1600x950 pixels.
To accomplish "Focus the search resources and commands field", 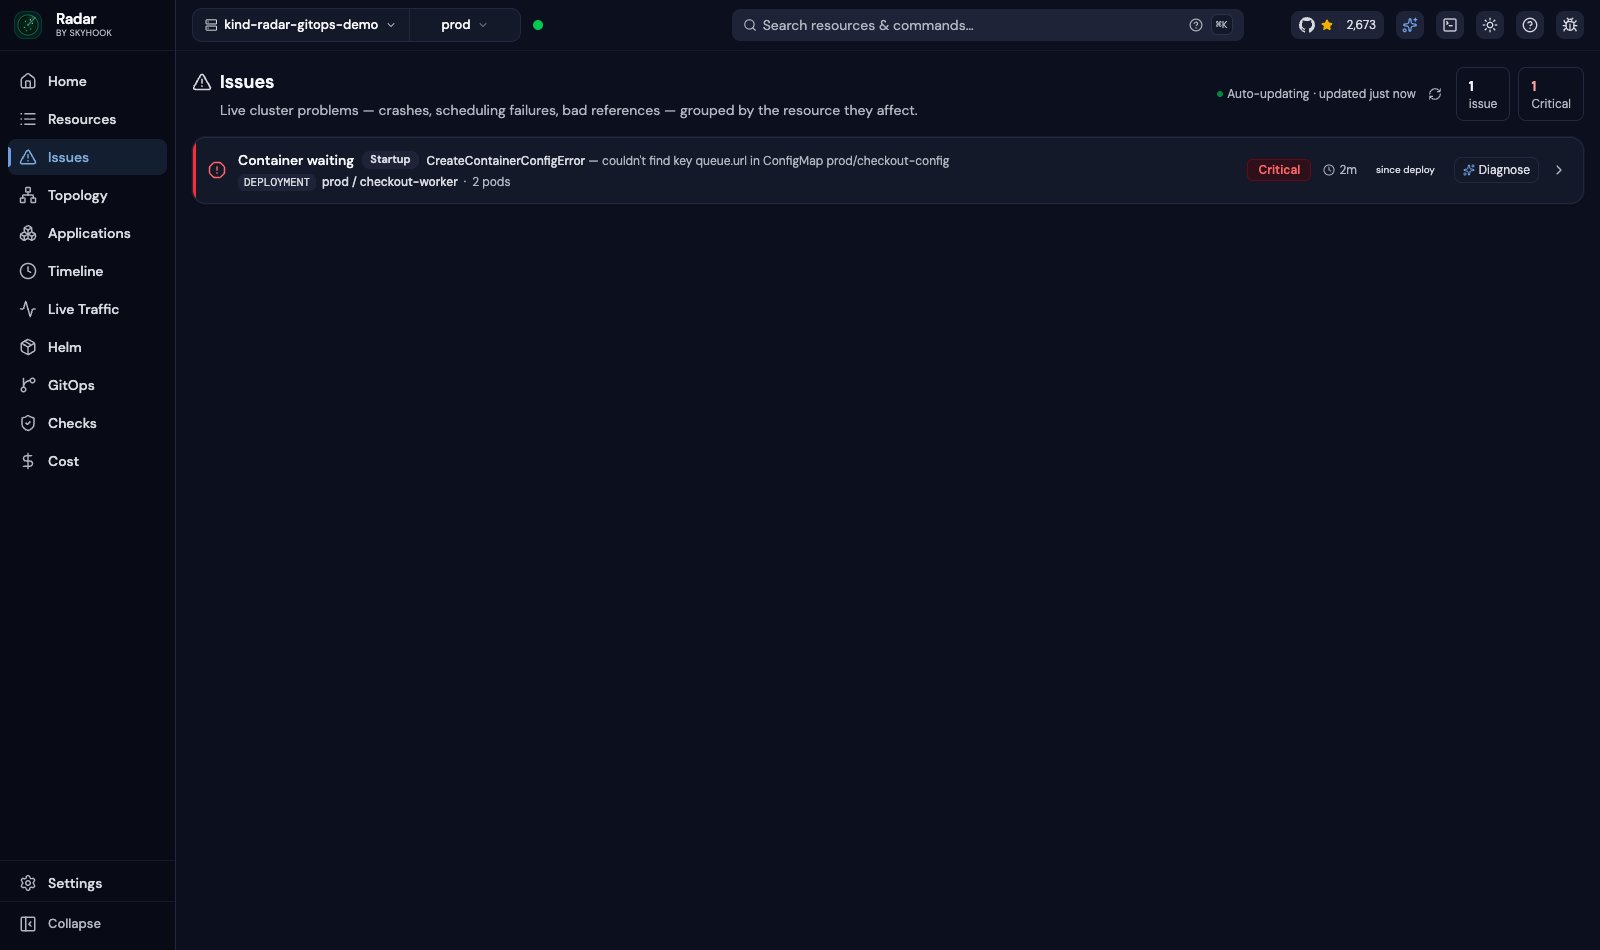I will click(x=987, y=25).
